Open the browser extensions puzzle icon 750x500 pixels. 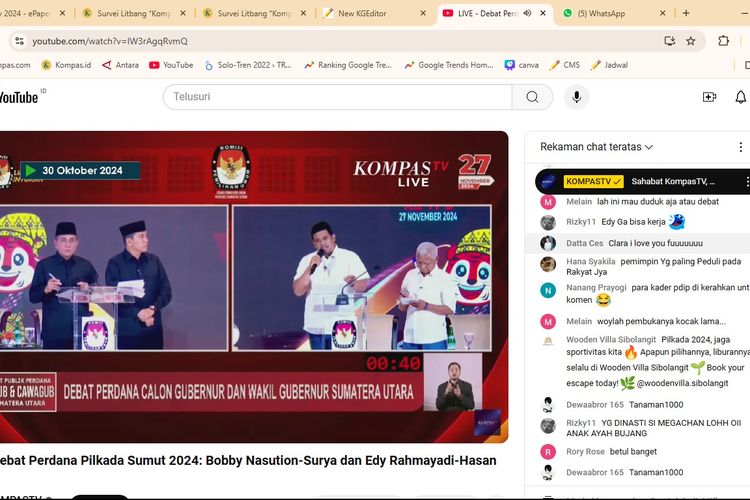pyautogui.click(x=724, y=41)
